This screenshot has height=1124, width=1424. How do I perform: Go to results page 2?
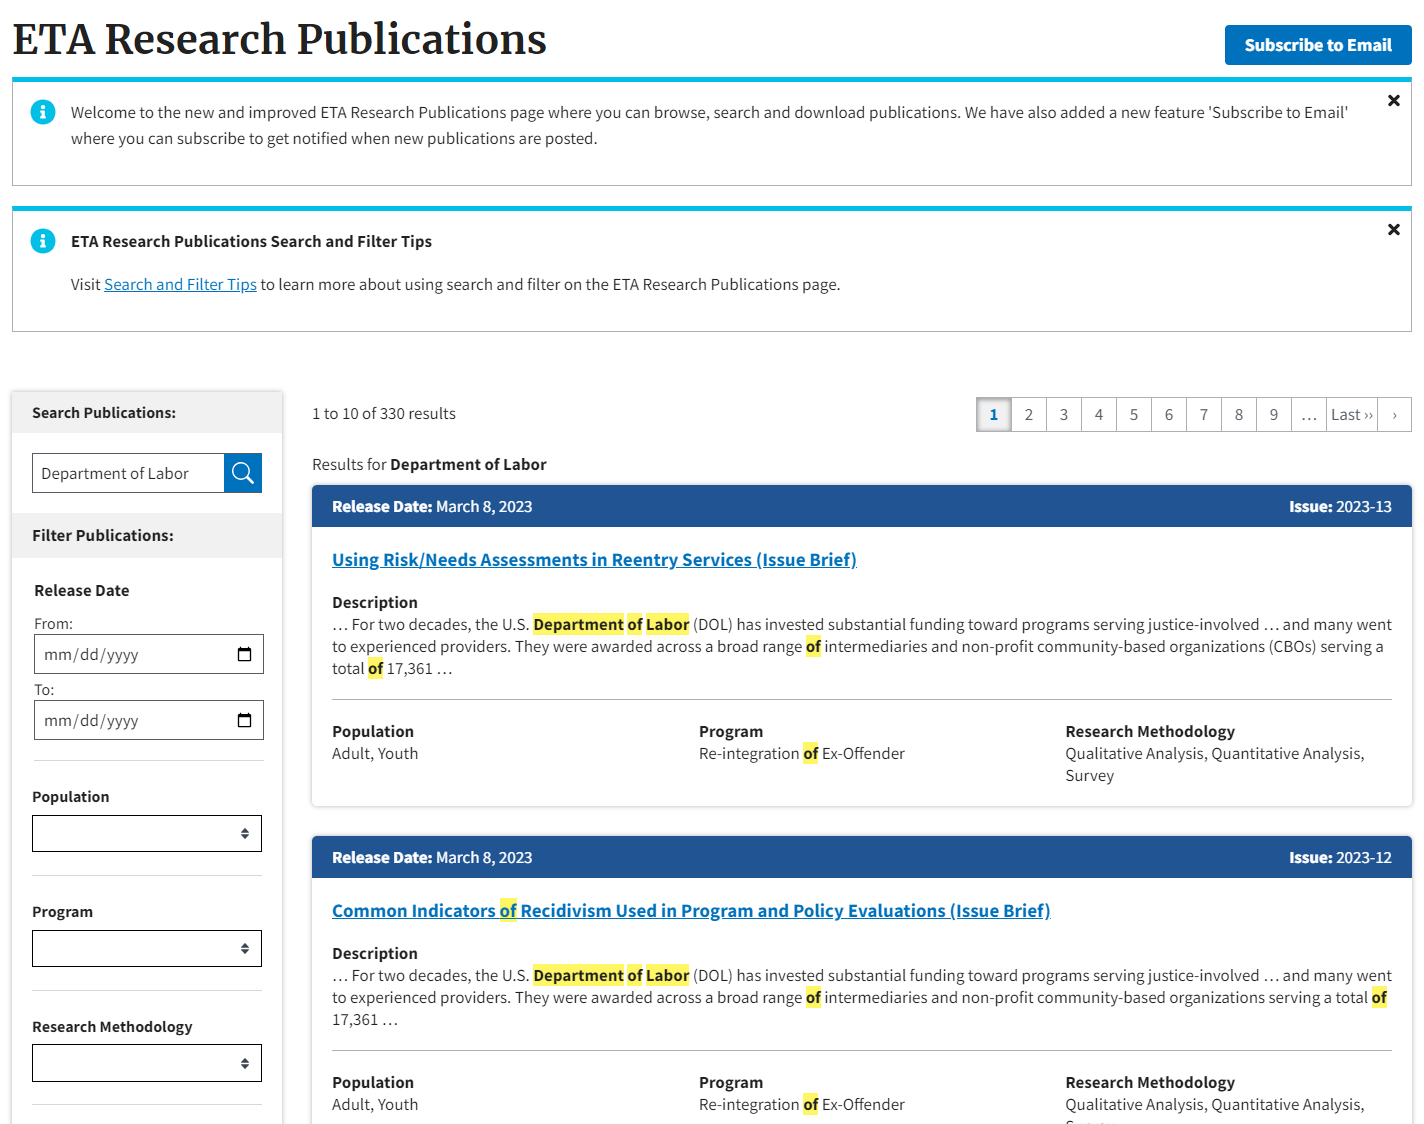click(1028, 415)
